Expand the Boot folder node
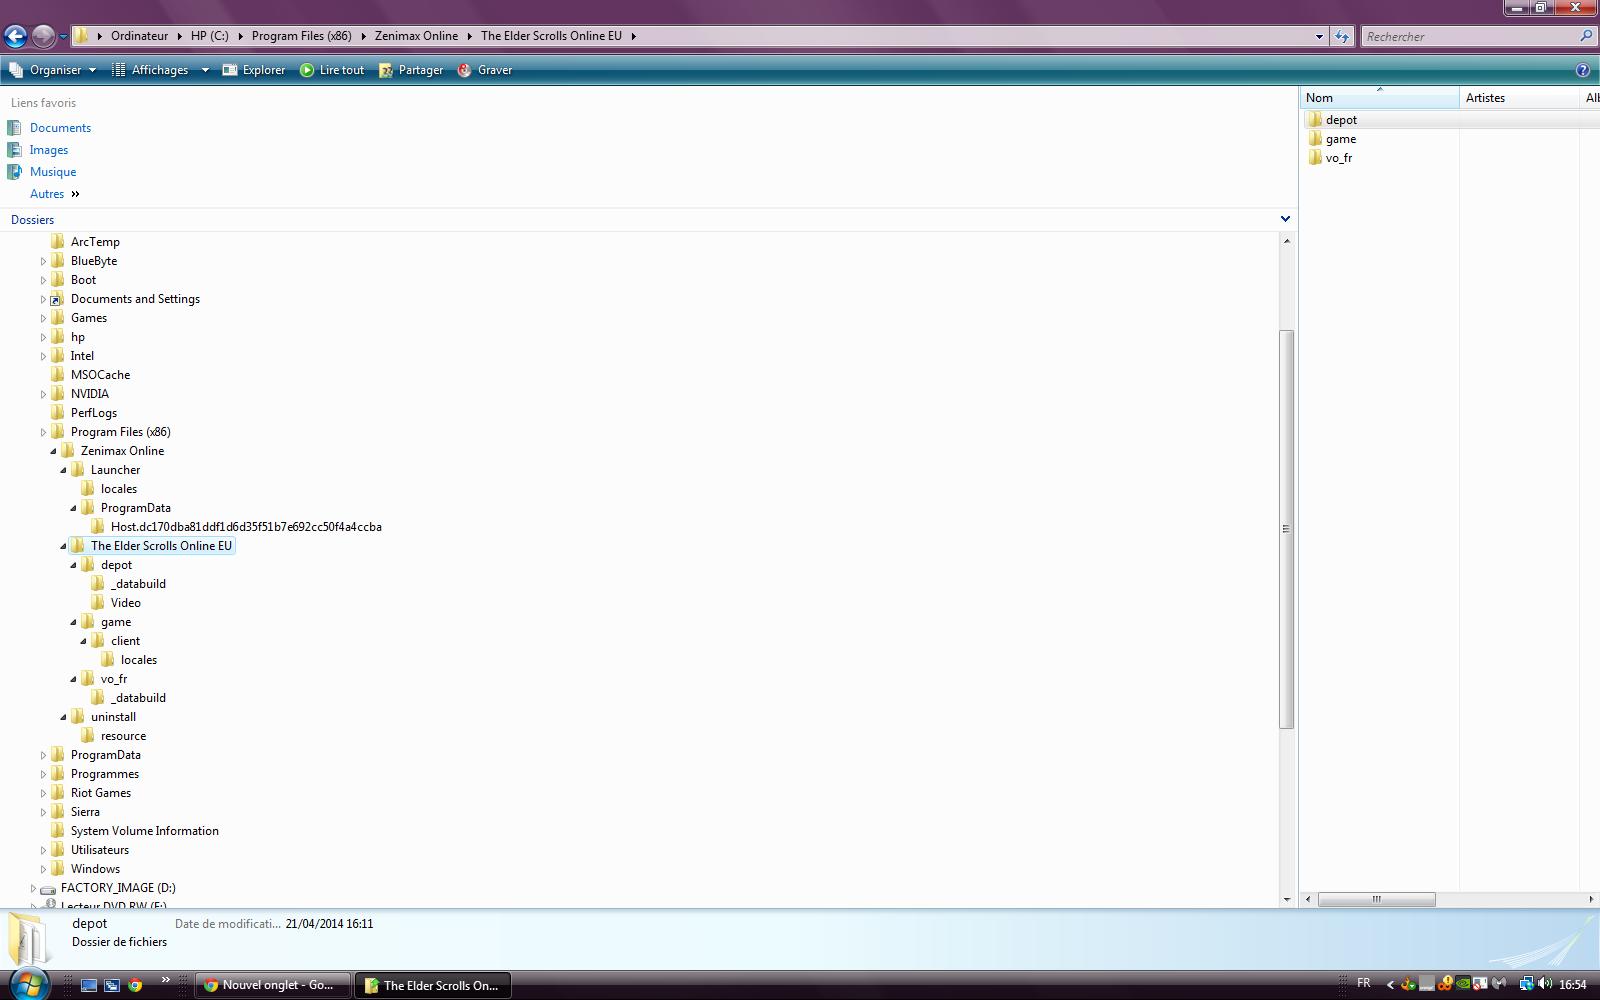The height and width of the screenshot is (1000, 1600). click(43, 280)
